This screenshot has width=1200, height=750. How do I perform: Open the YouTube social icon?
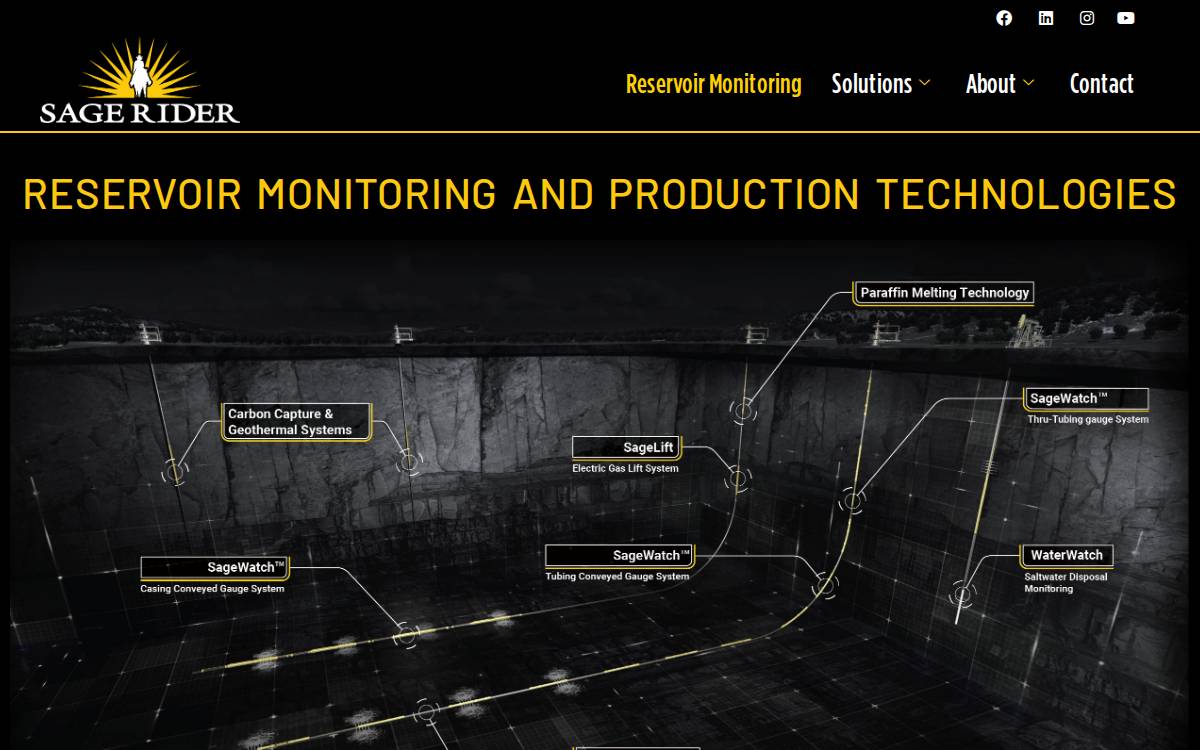(x=1126, y=18)
